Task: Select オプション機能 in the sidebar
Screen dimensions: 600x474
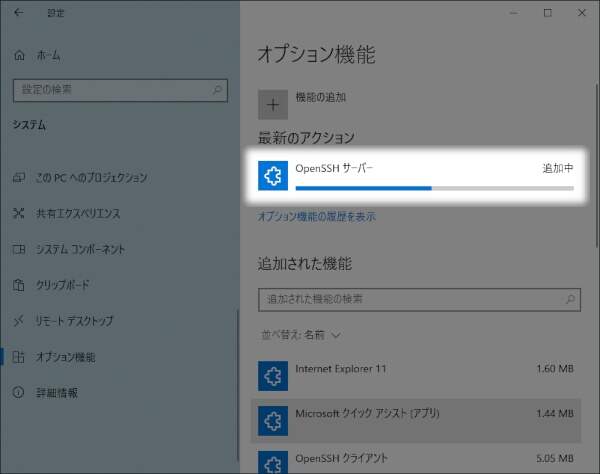Action: click(x=65, y=357)
